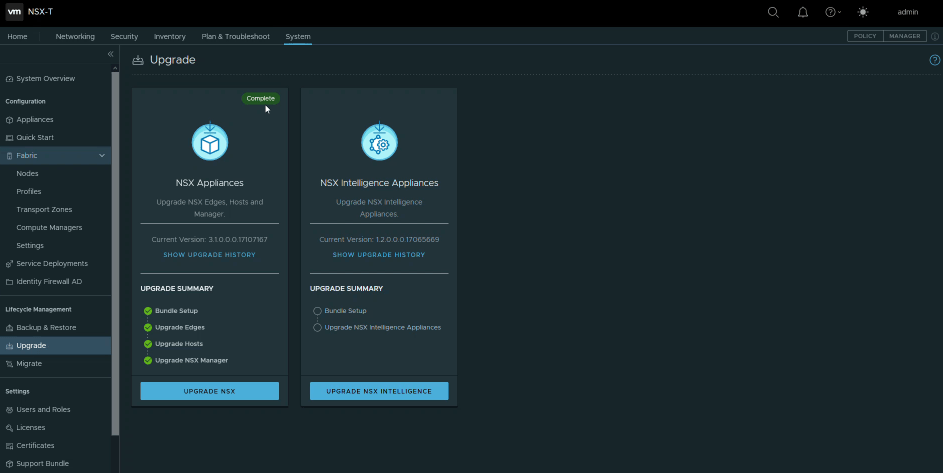Toggle the light/dark theme sun icon
943x473 pixels.
pos(863,12)
